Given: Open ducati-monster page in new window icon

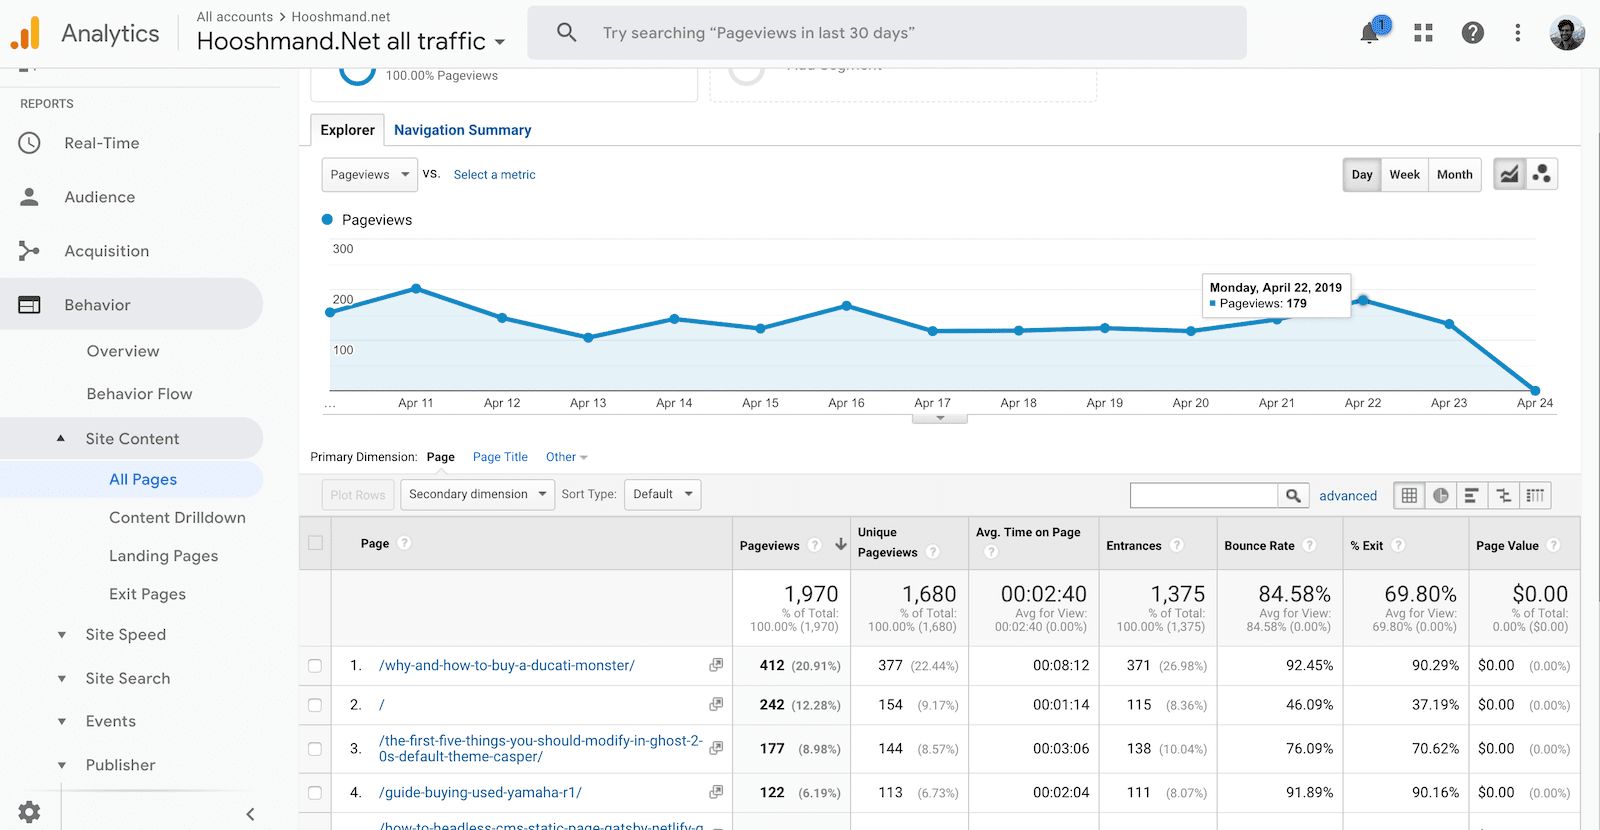Looking at the screenshot, I should [x=716, y=665].
